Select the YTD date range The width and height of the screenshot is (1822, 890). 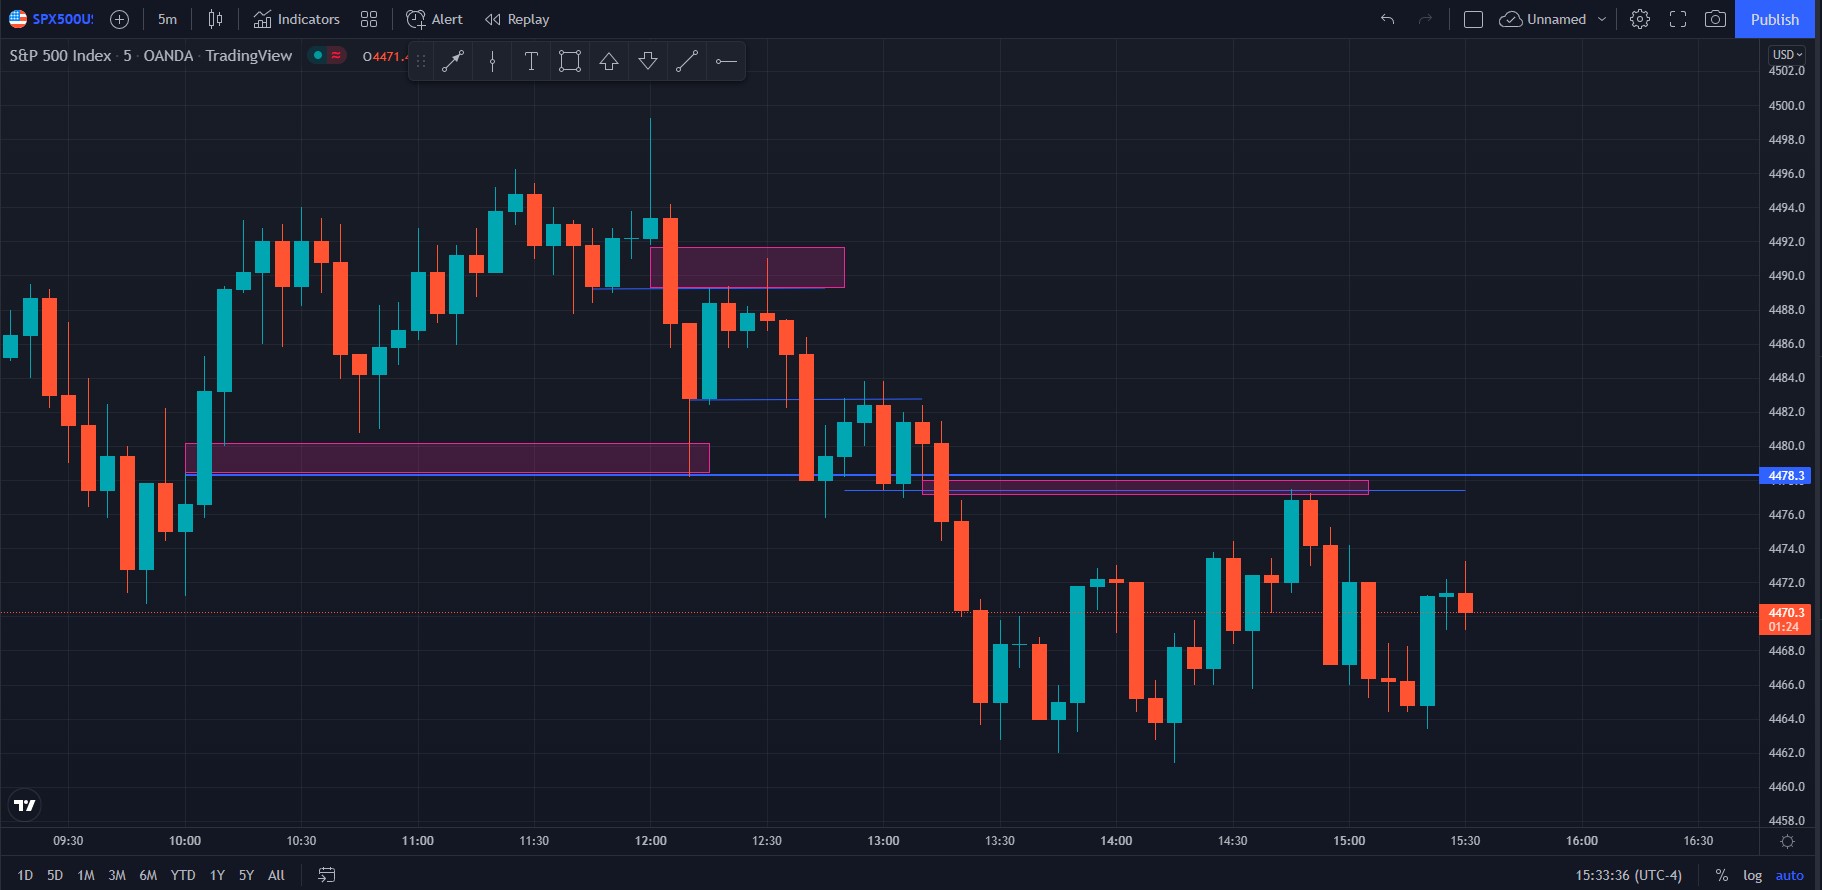point(183,875)
